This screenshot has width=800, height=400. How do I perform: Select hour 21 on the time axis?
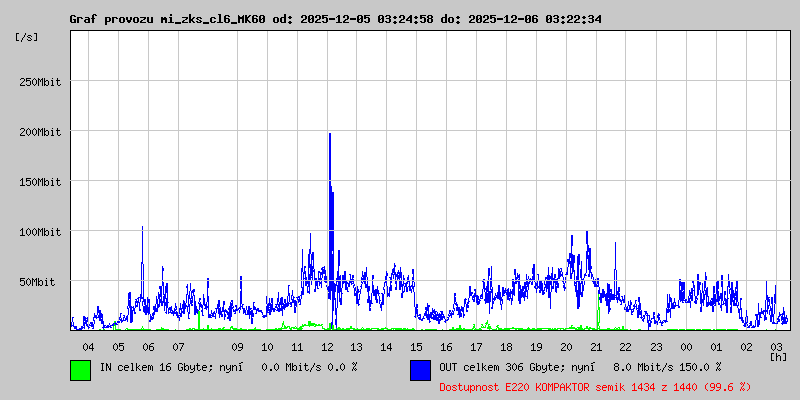596,347
